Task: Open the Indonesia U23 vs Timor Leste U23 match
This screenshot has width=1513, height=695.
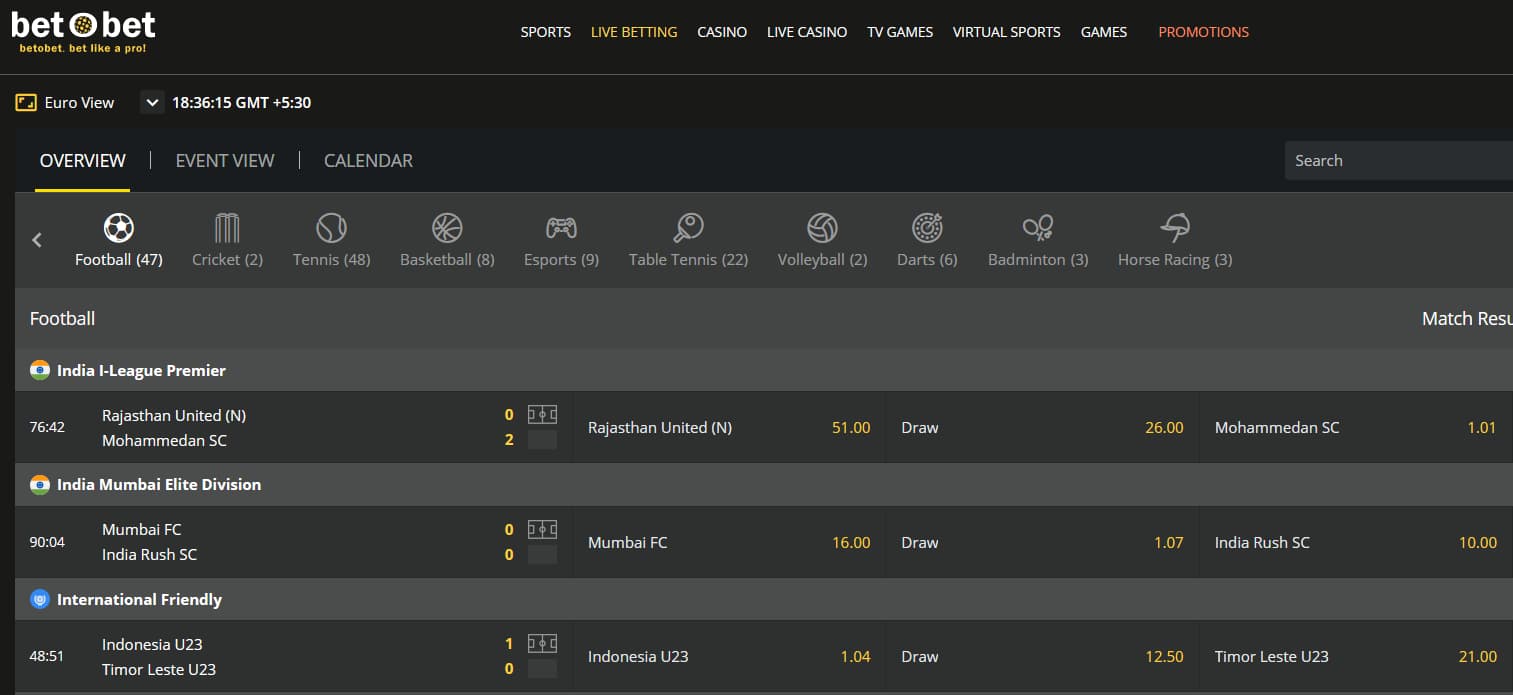Action: pyautogui.click(x=159, y=656)
